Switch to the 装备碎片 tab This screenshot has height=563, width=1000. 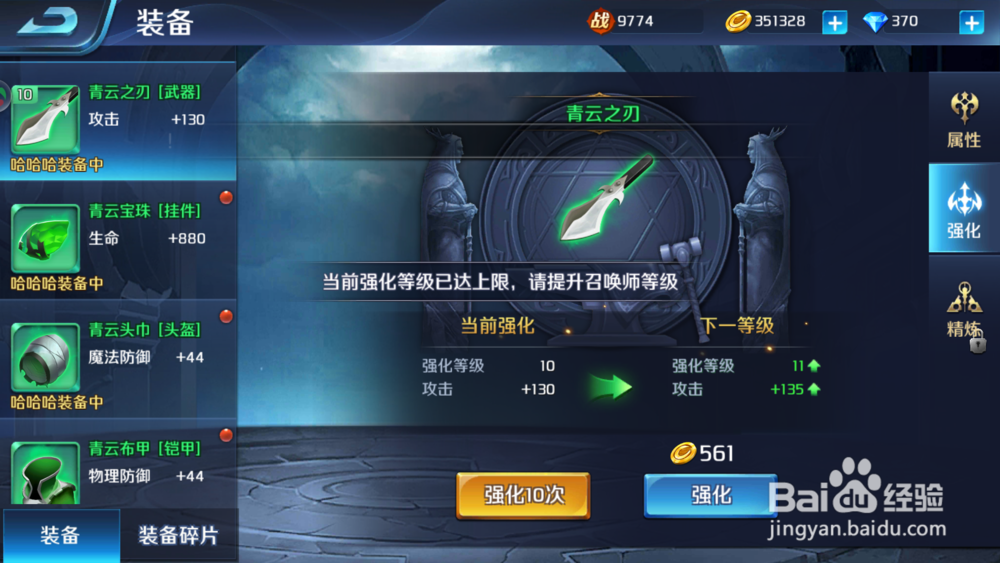pos(179,535)
